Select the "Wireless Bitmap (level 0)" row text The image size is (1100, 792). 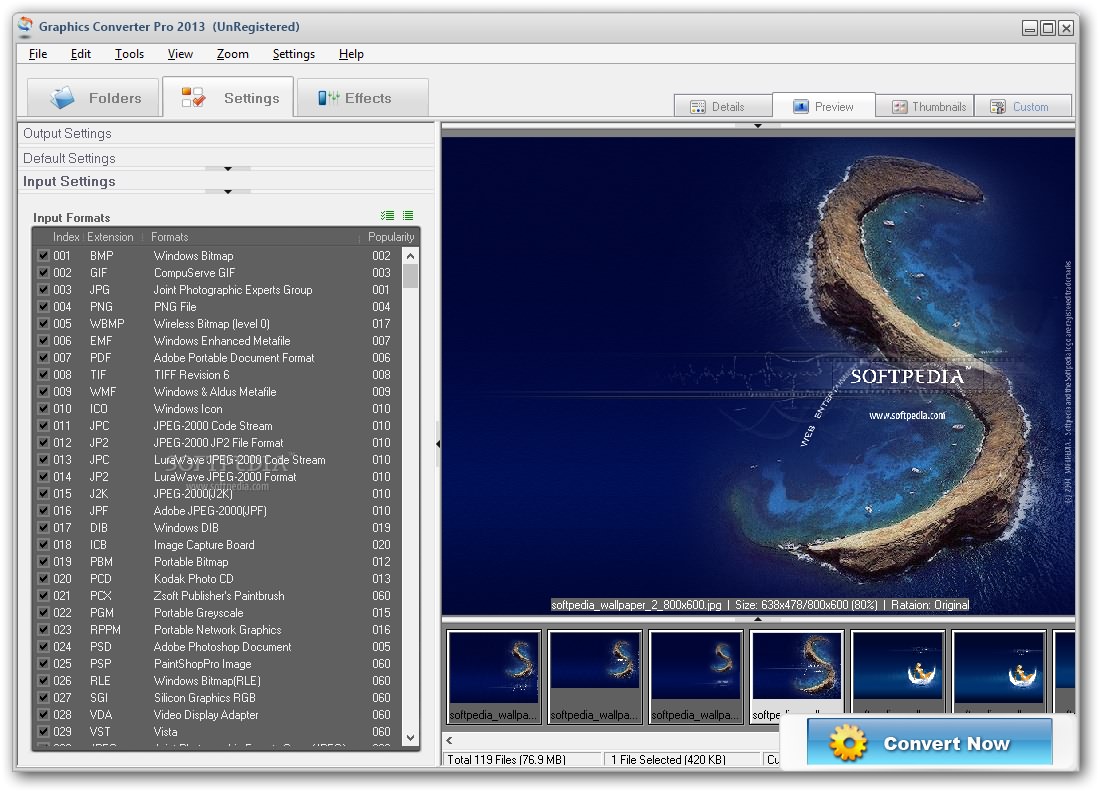(x=212, y=324)
